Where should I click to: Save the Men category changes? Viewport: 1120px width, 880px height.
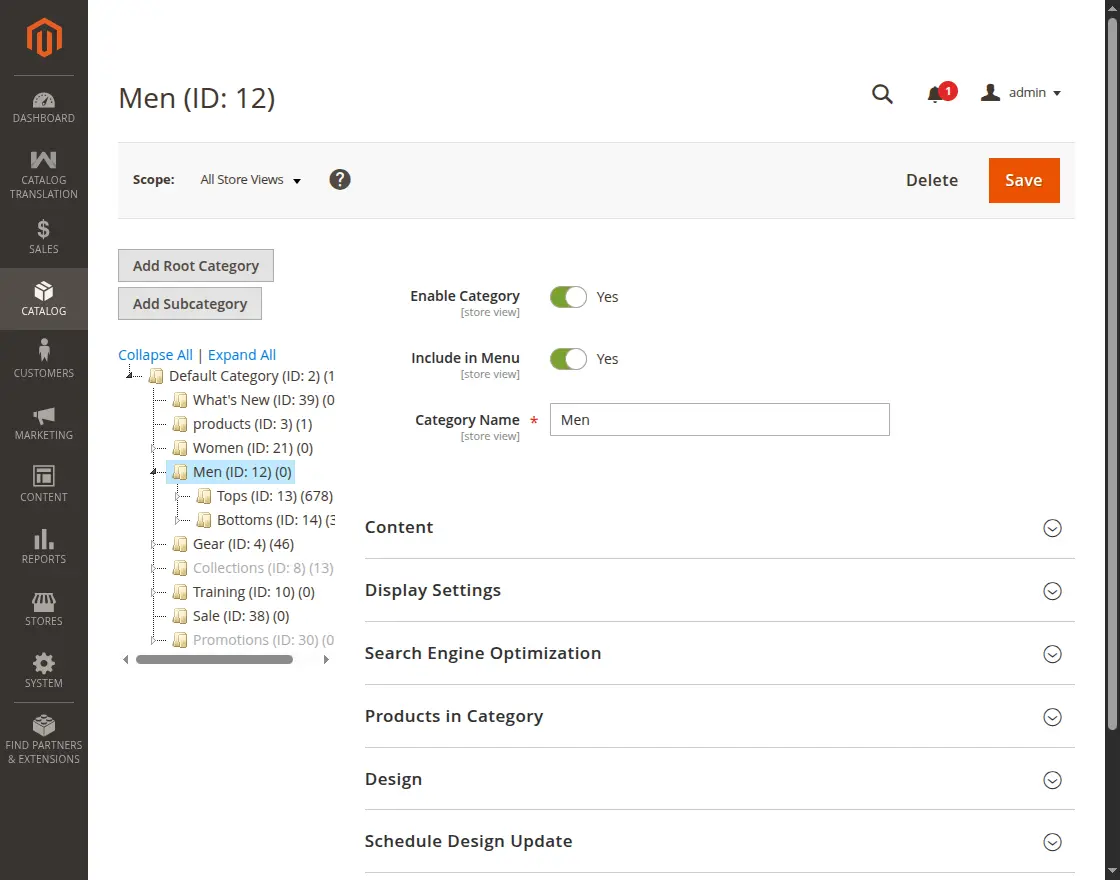tap(1023, 180)
